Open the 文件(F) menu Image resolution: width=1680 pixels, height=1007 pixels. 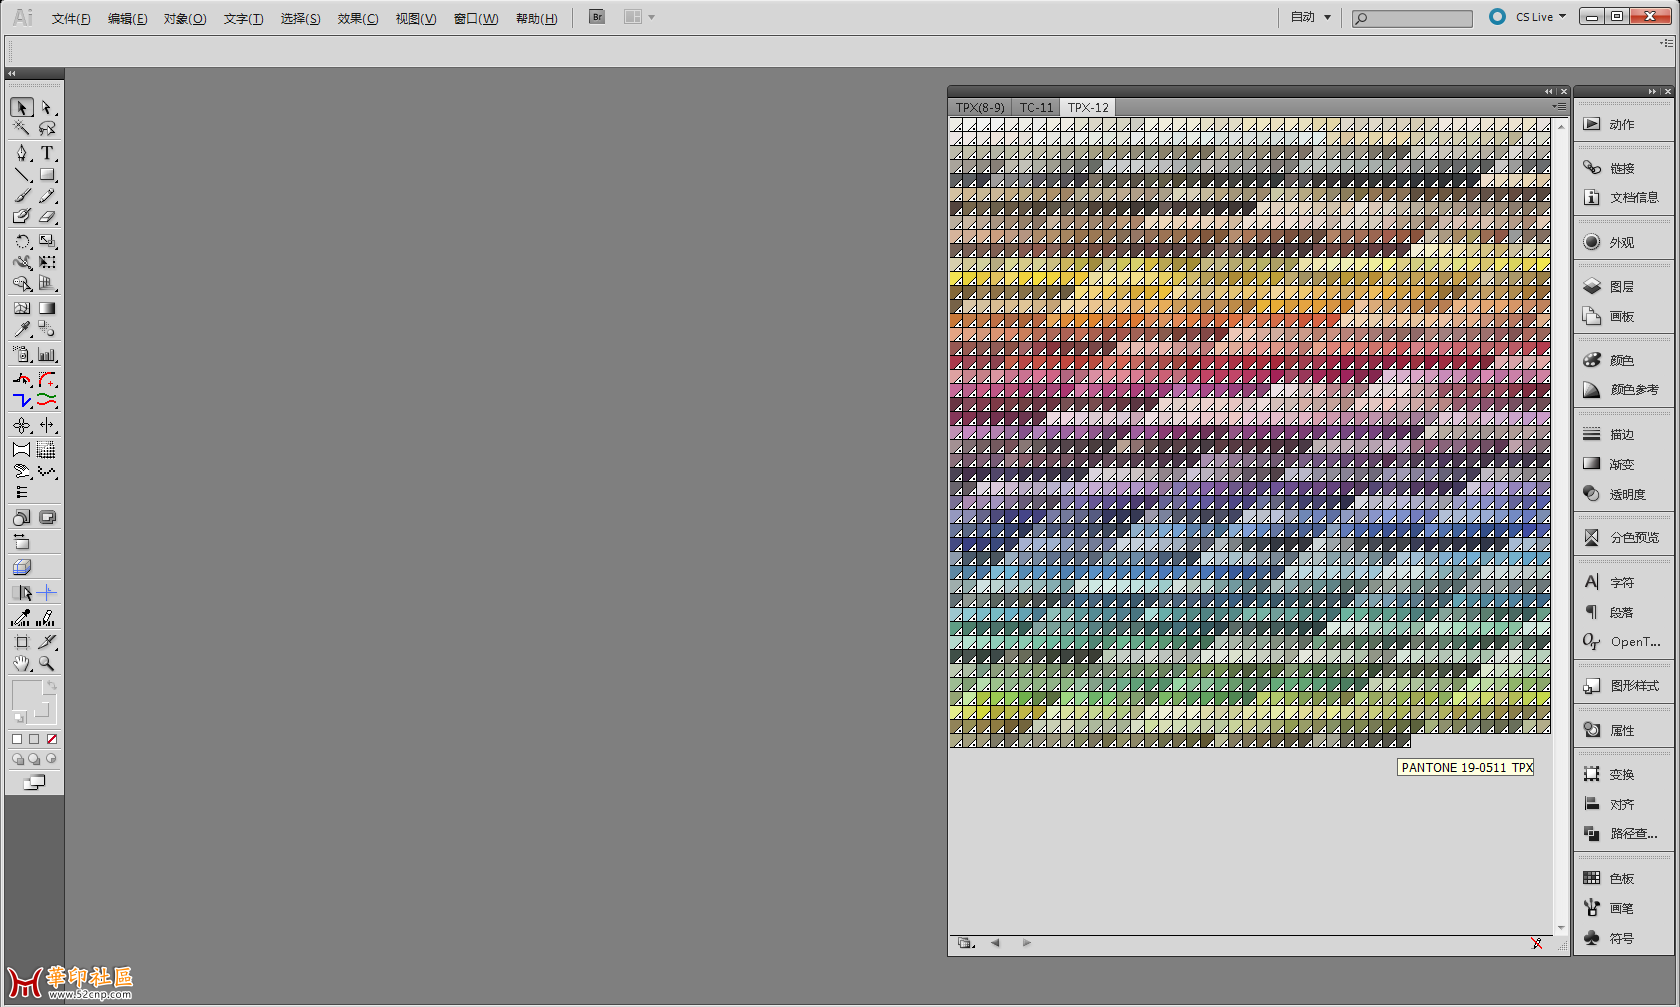point(71,18)
